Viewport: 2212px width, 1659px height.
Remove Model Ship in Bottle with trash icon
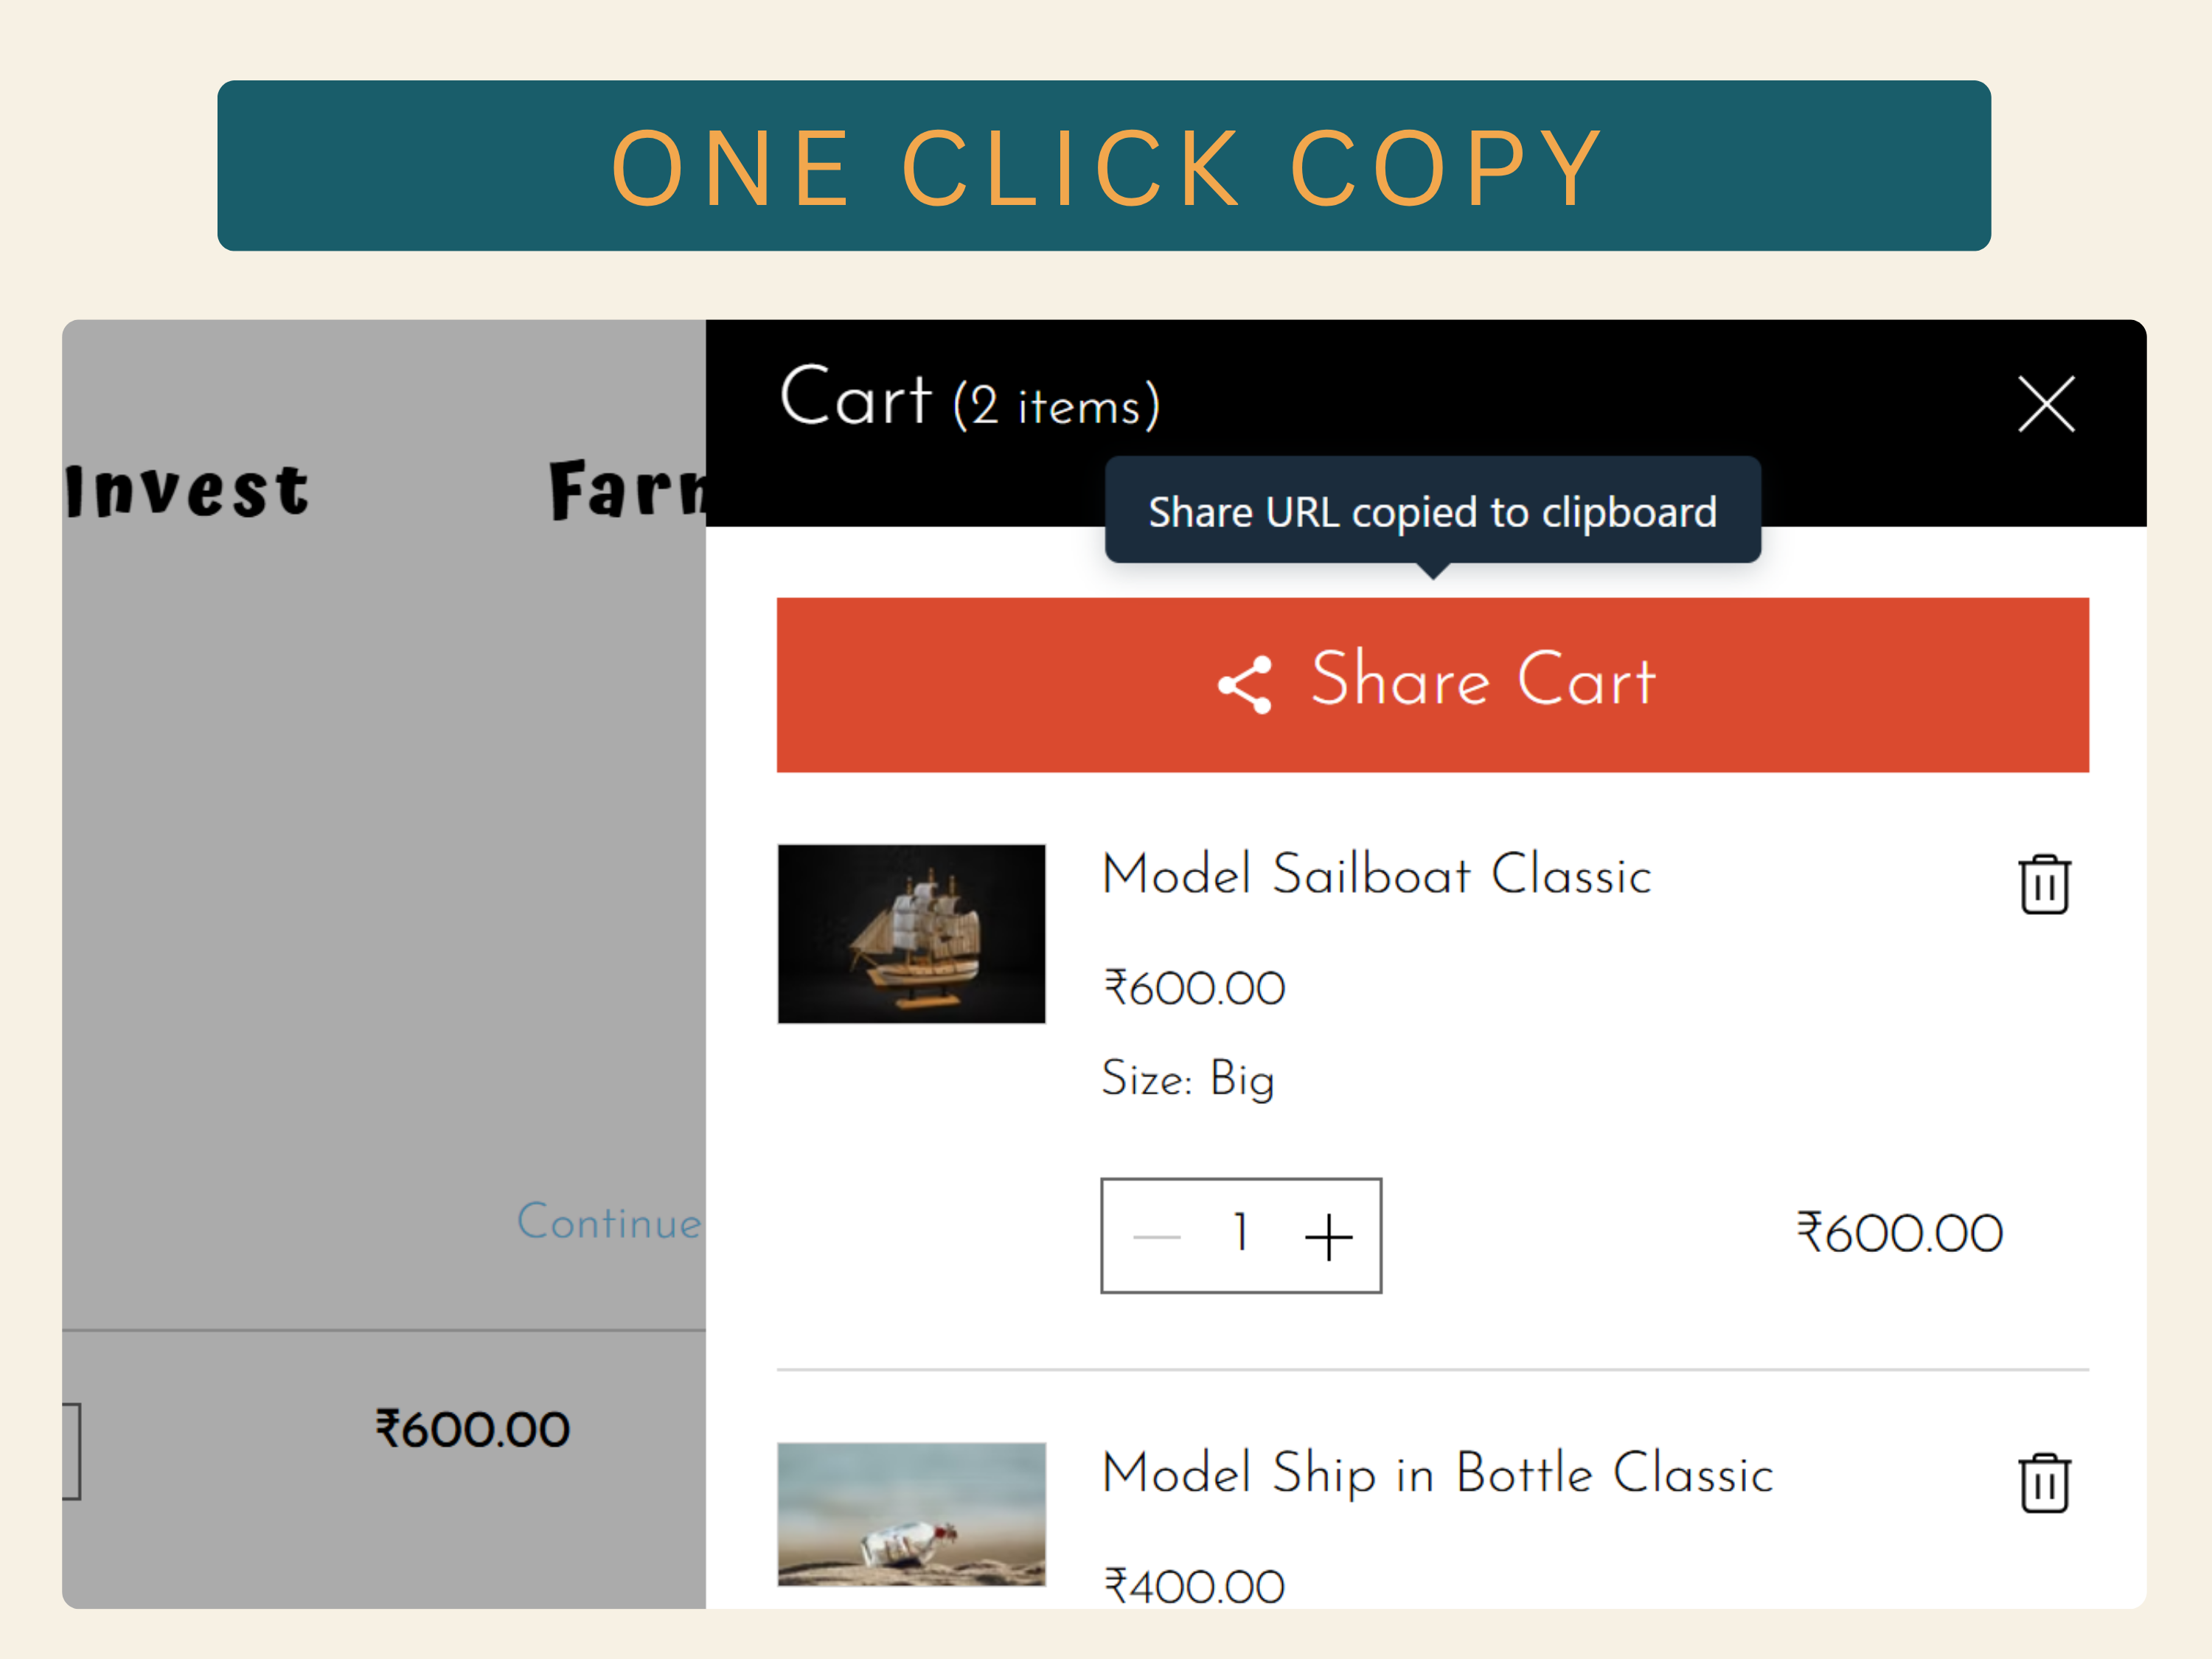(2044, 1483)
